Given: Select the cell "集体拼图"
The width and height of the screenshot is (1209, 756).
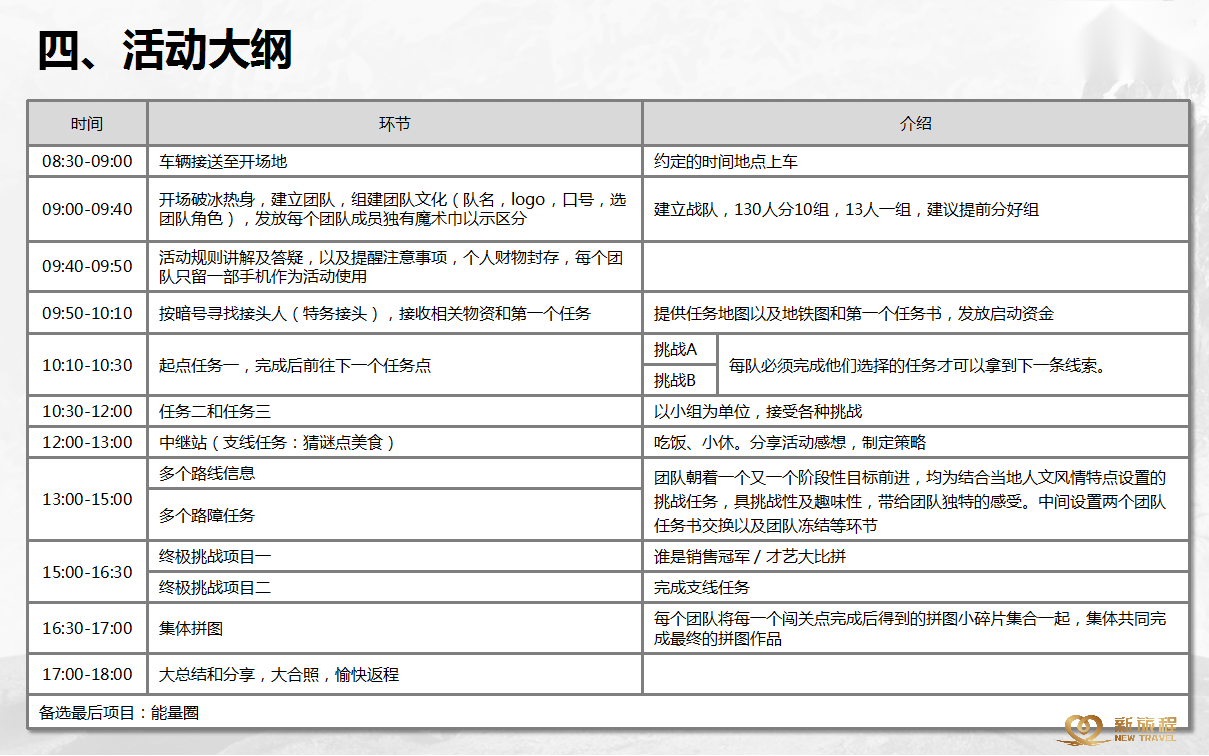Looking at the screenshot, I should 395,628.
